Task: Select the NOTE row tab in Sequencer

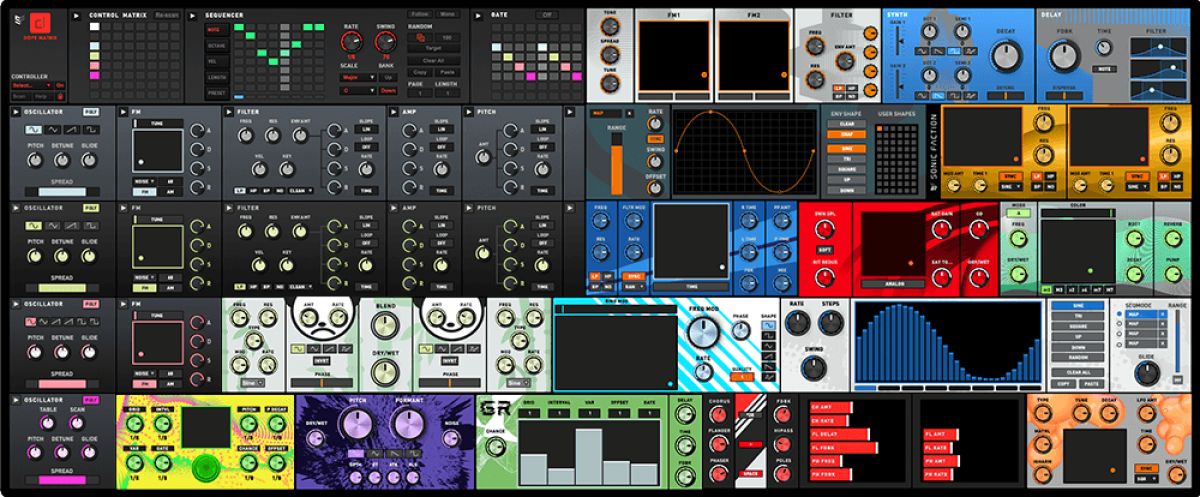Action: point(216,29)
